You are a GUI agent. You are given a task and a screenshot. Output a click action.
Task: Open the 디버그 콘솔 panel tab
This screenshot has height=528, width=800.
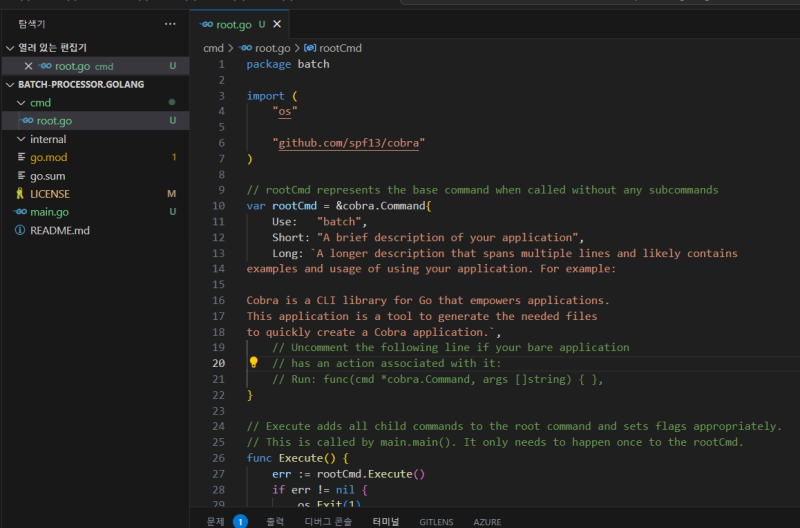(328, 521)
